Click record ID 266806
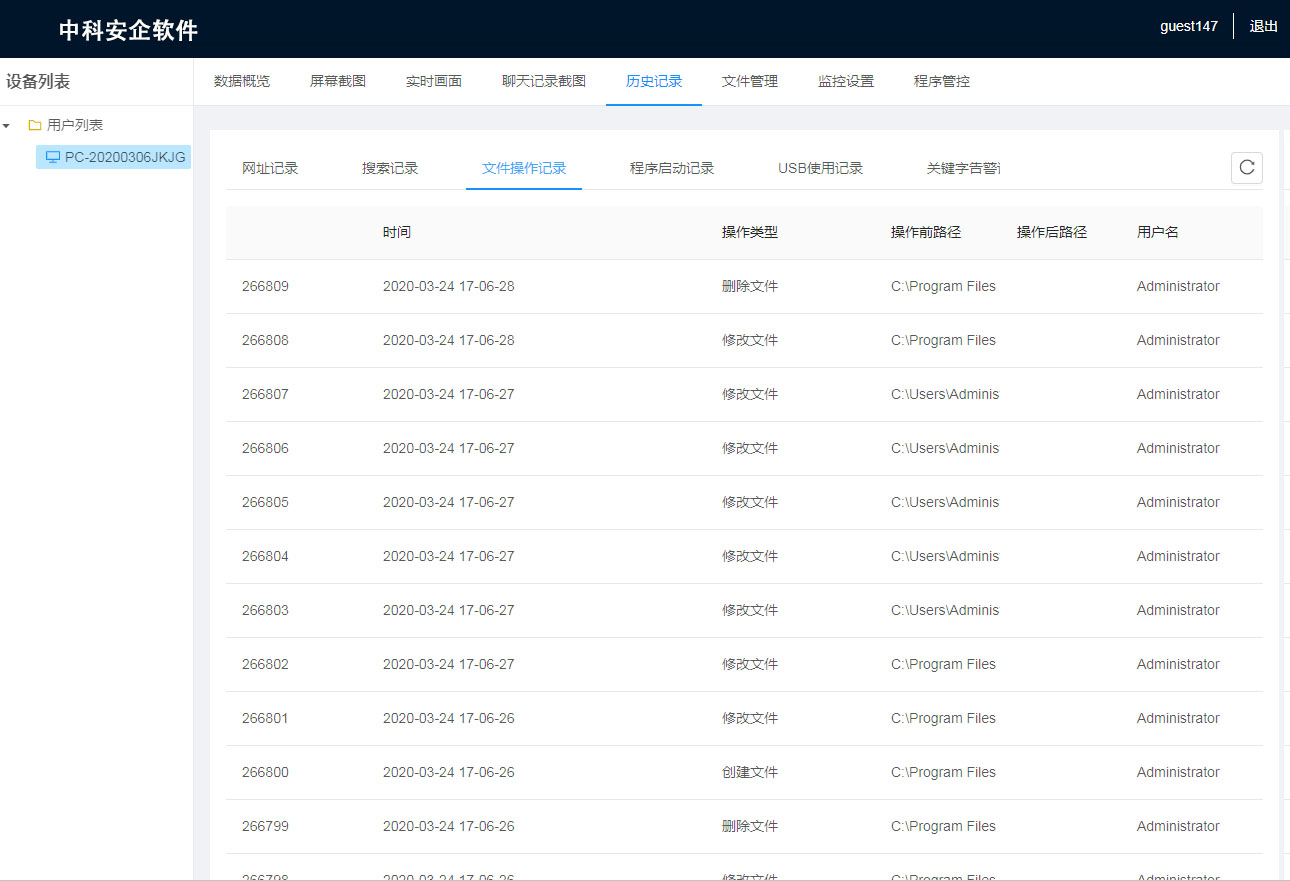The width and height of the screenshot is (1290, 881). click(265, 448)
